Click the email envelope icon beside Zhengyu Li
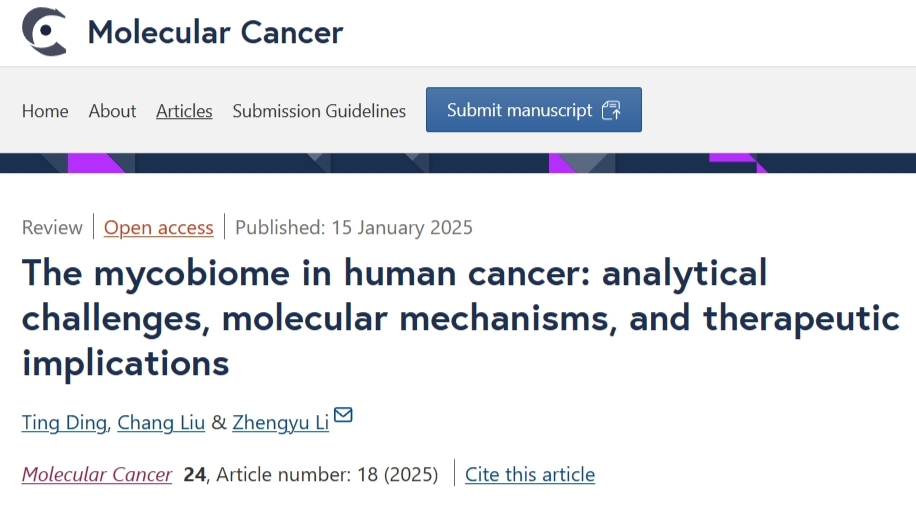The width and height of the screenshot is (916, 506). pyautogui.click(x=343, y=414)
